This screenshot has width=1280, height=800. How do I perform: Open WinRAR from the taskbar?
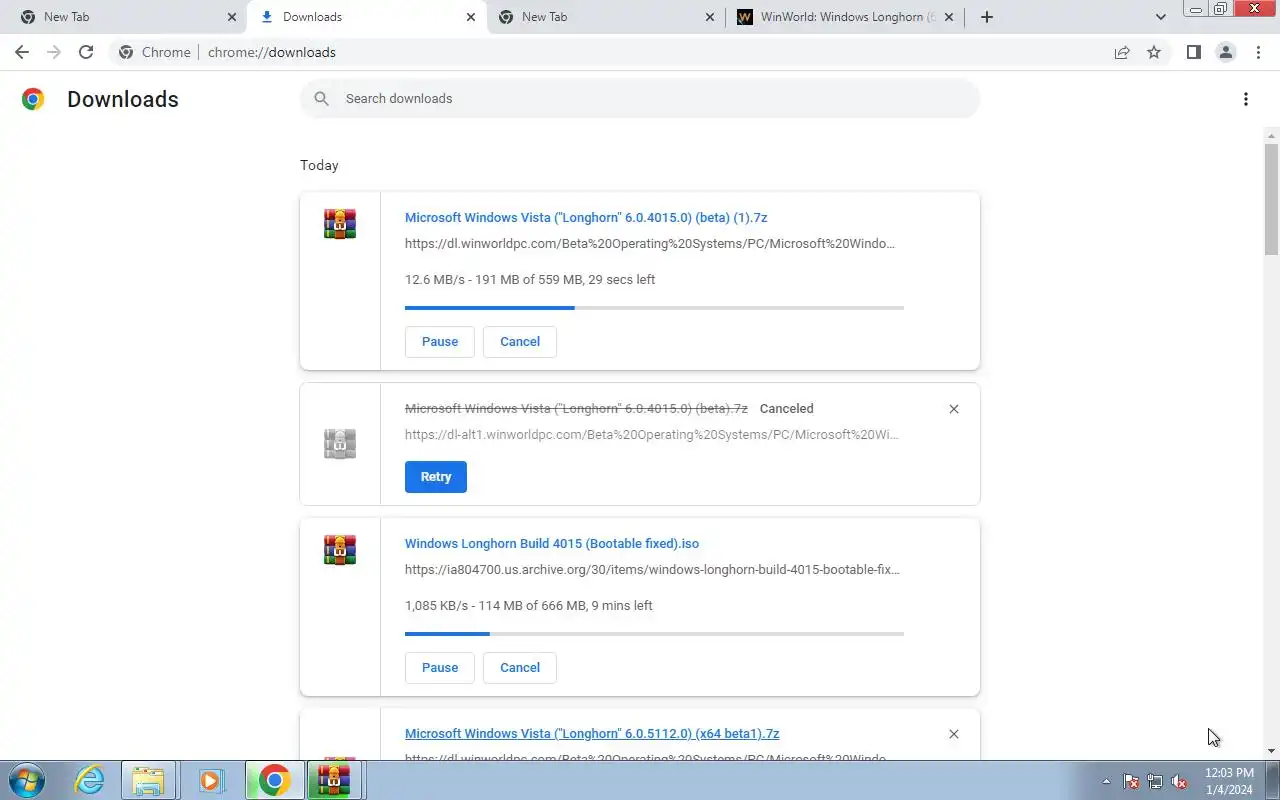(x=335, y=780)
